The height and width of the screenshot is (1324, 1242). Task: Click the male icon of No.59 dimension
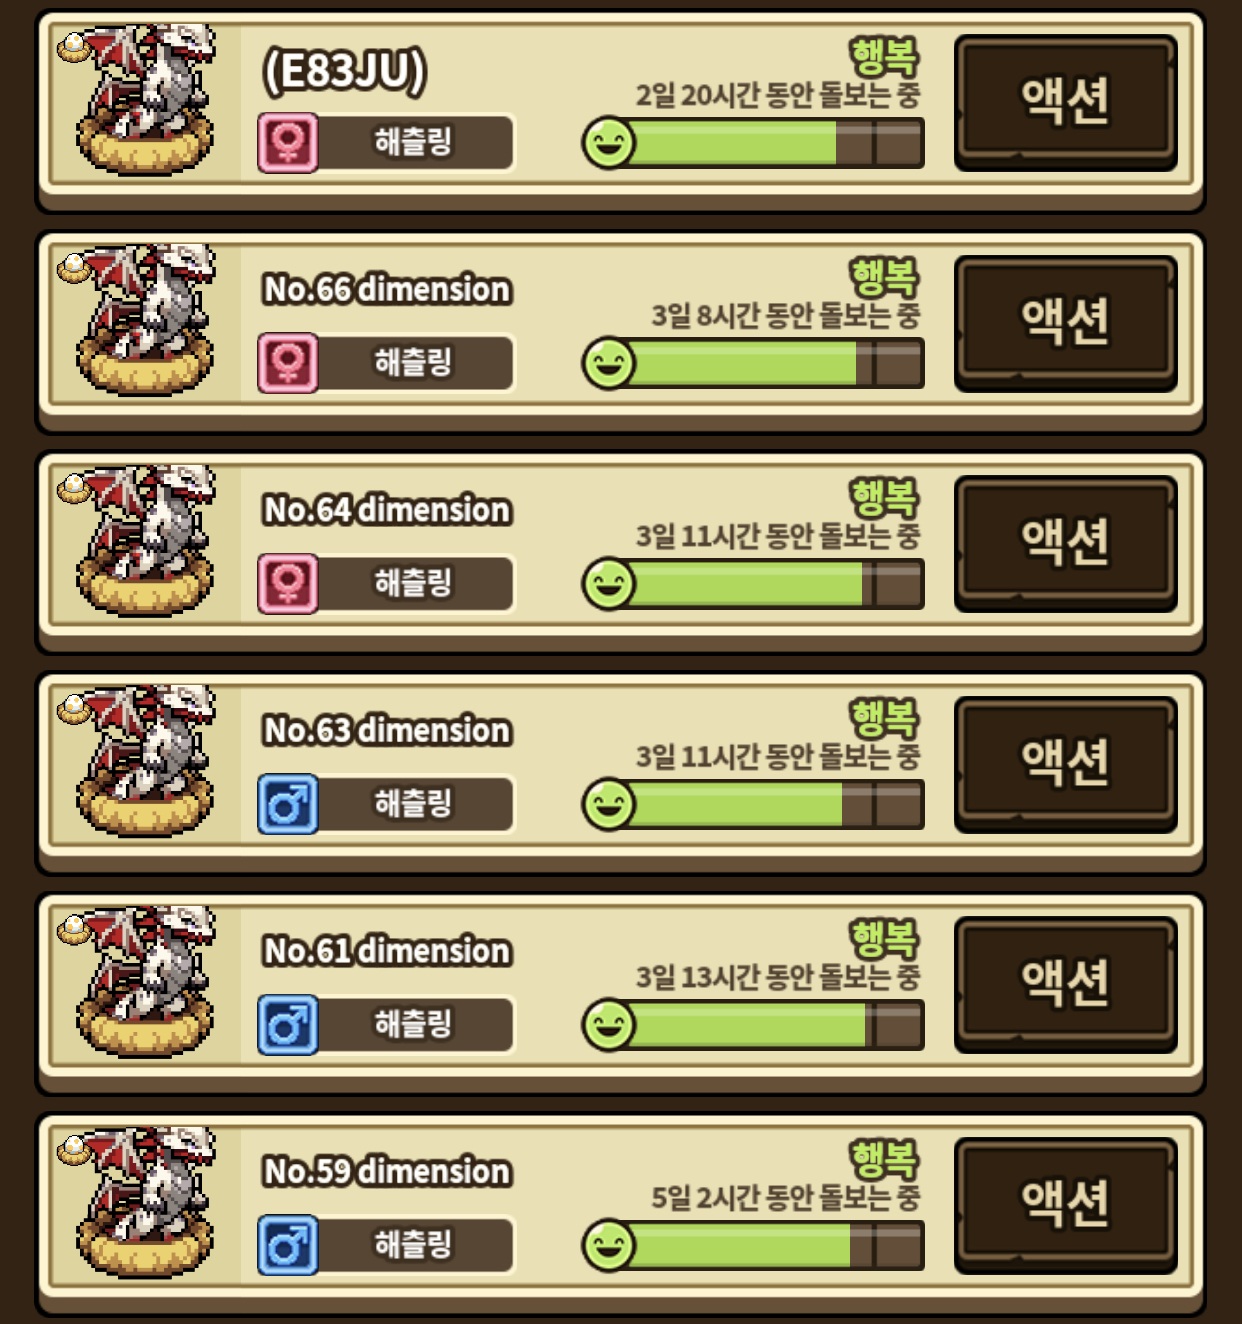[x=288, y=1245]
